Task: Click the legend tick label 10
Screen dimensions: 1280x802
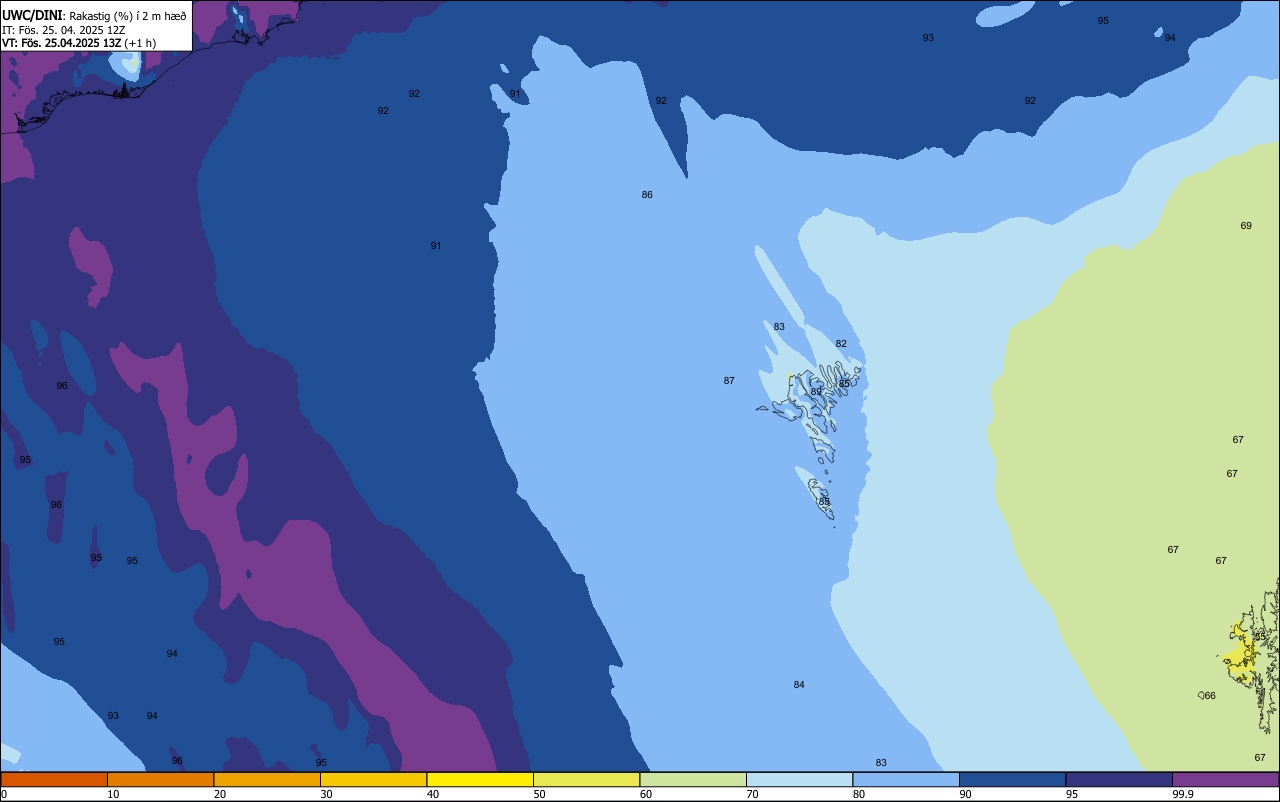Action: pyautogui.click(x=113, y=794)
